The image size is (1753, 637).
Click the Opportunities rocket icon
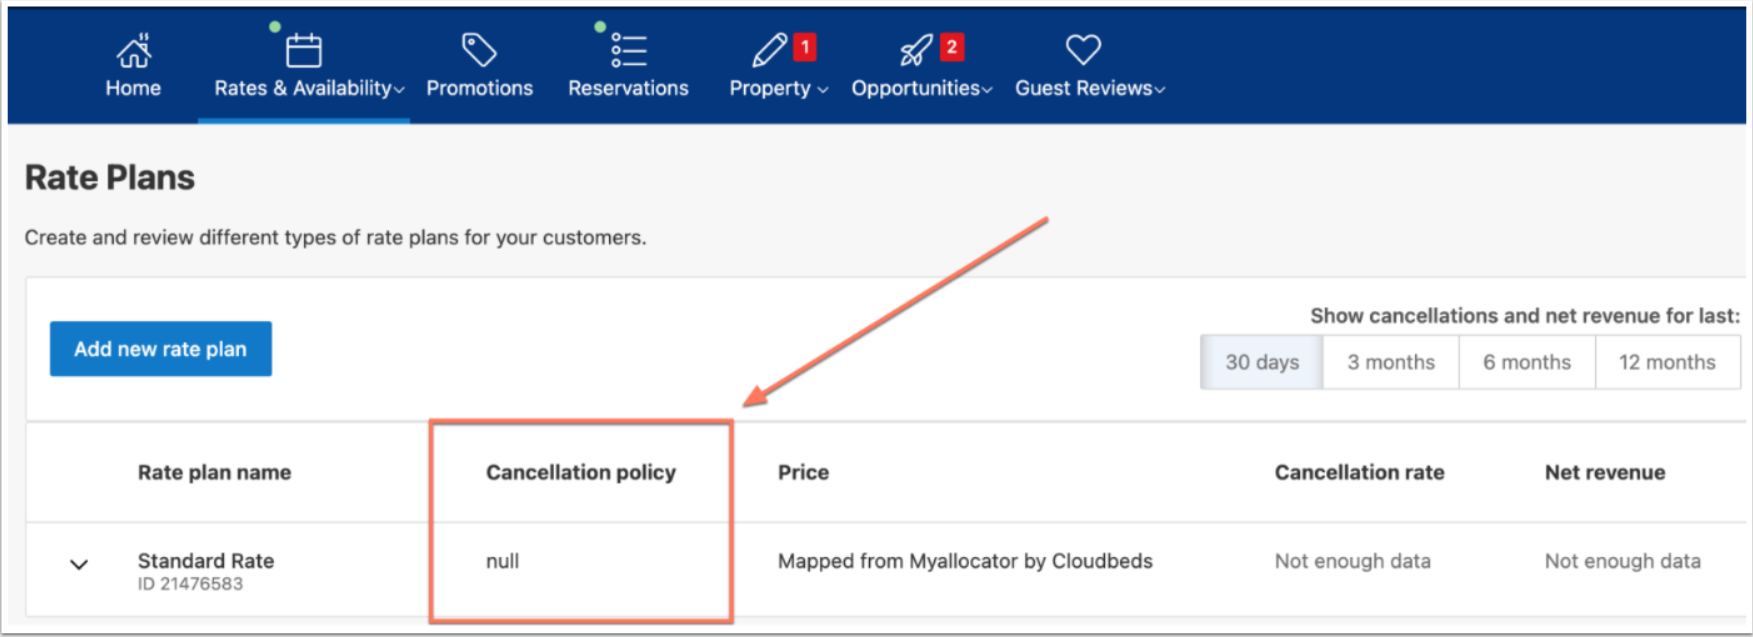(915, 49)
